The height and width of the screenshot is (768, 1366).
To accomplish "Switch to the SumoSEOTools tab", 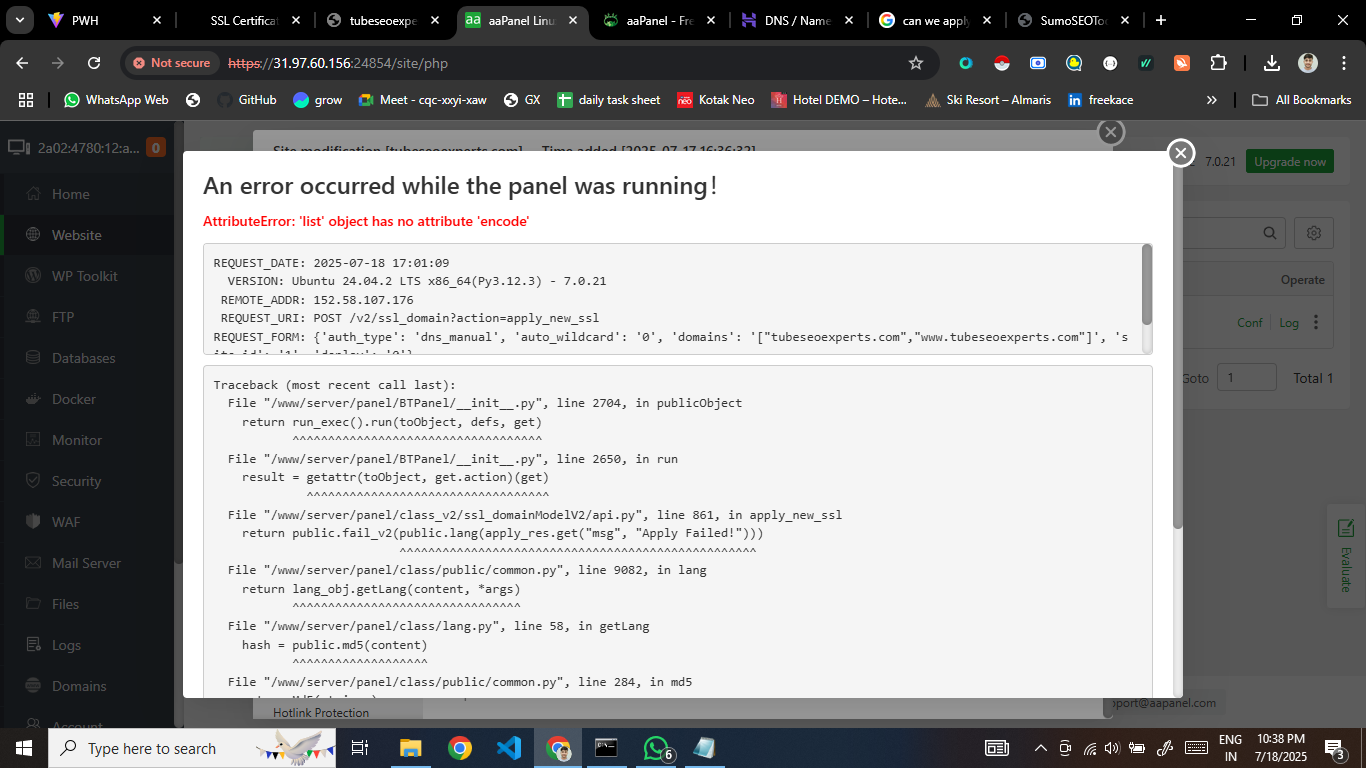I will [x=1074, y=20].
